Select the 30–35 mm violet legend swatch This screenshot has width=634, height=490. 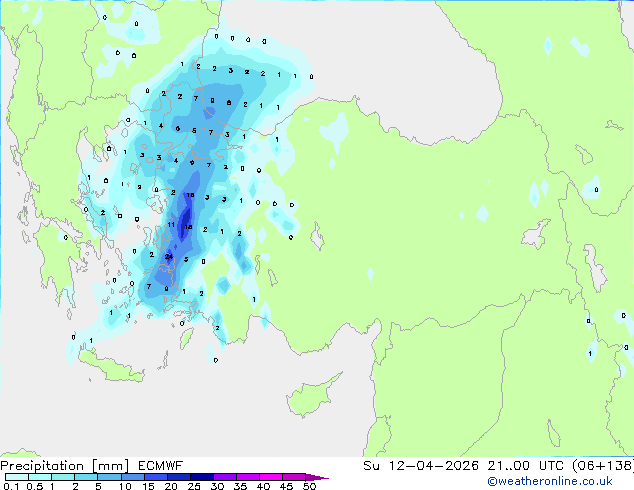[x=225, y=477]
